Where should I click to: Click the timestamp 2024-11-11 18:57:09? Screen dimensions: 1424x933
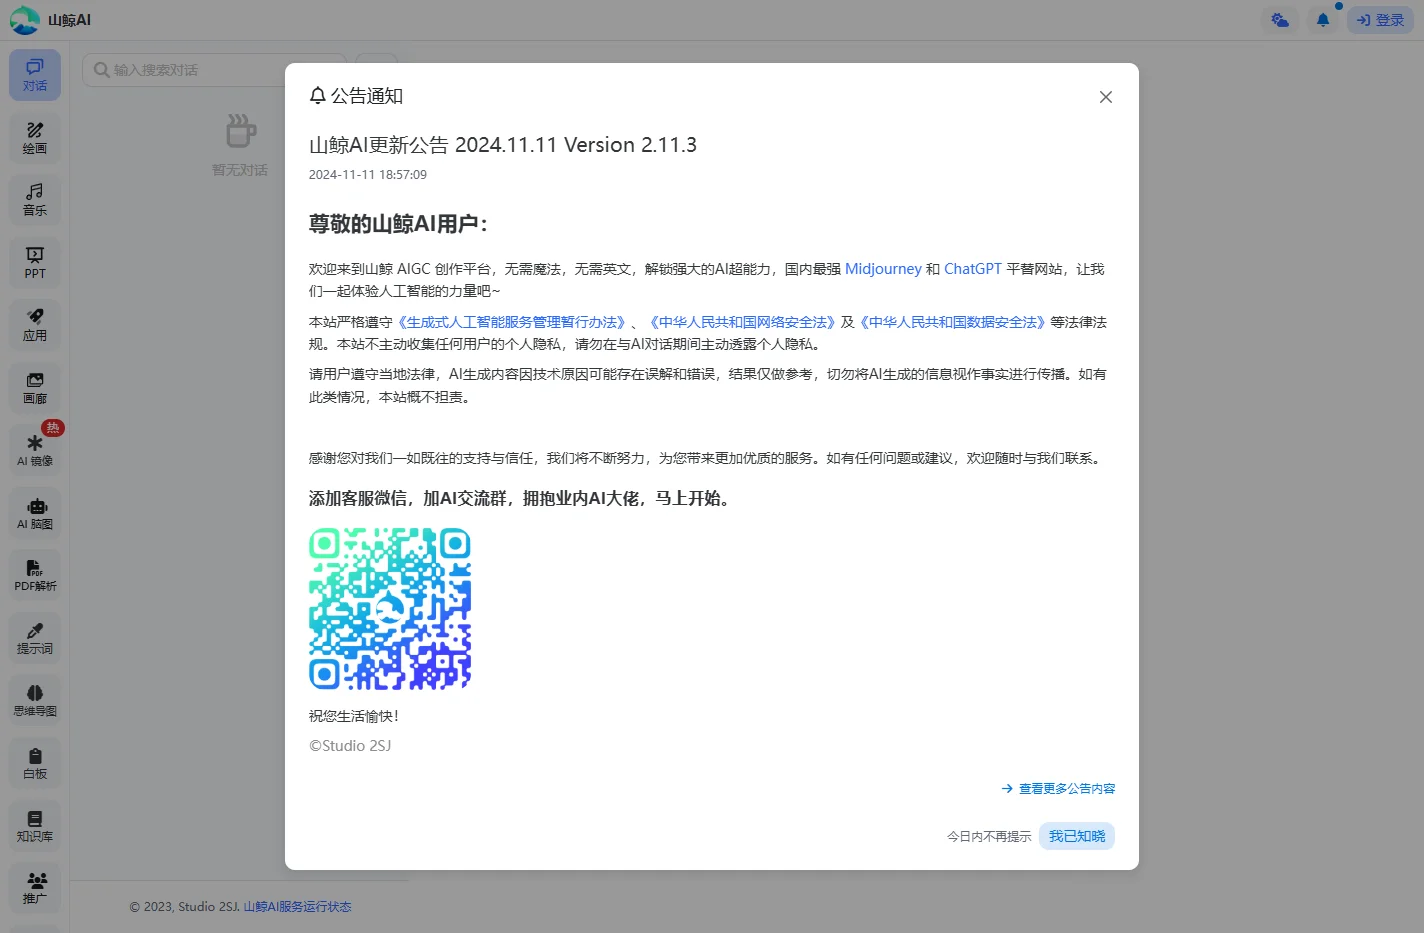pos(368,175)
